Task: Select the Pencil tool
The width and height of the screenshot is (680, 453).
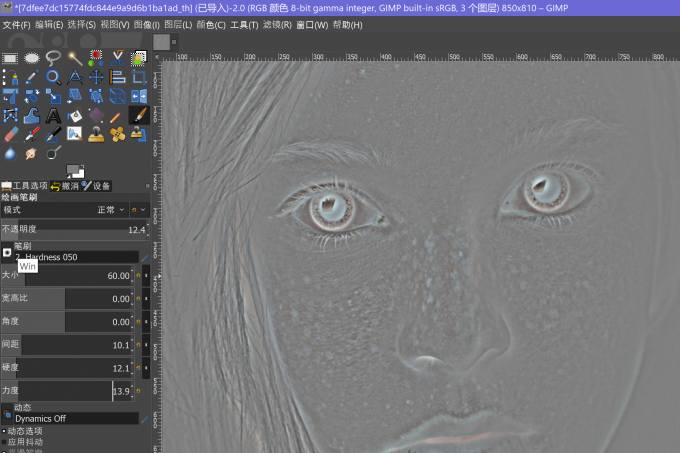Action: click(x=115, y=117)
